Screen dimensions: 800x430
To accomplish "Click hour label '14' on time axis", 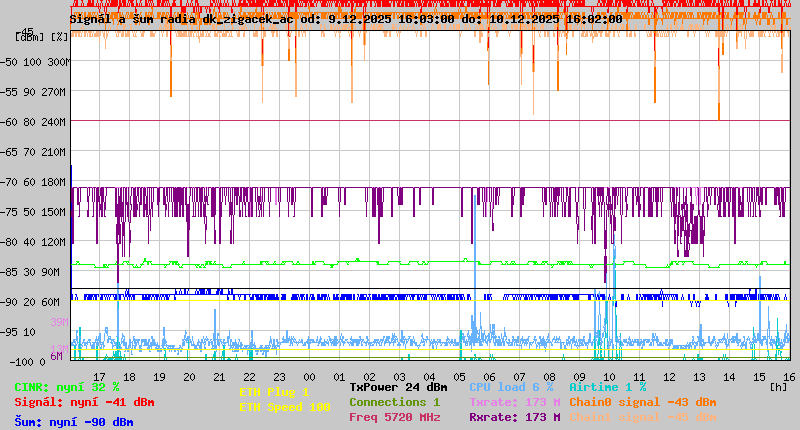I will pyautogui.click(x=730, y=377).
